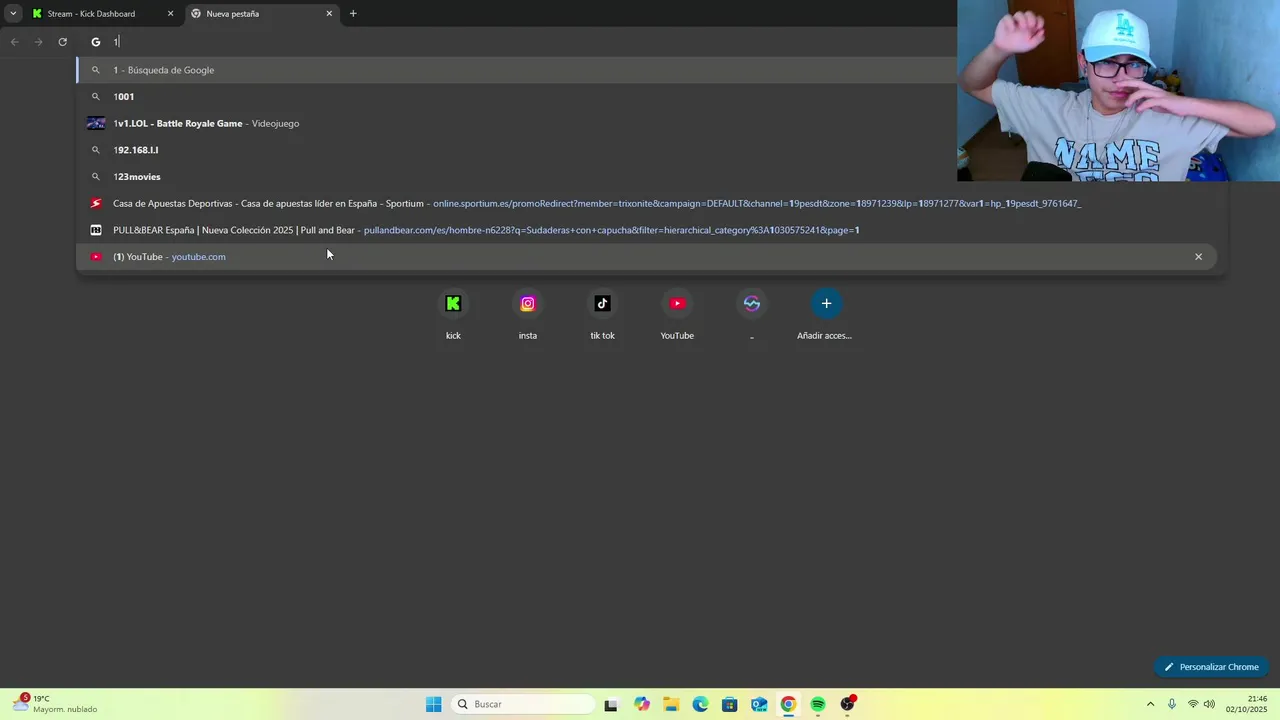
Task: Open File Explorer from taskbar
Action: point(671,704)
